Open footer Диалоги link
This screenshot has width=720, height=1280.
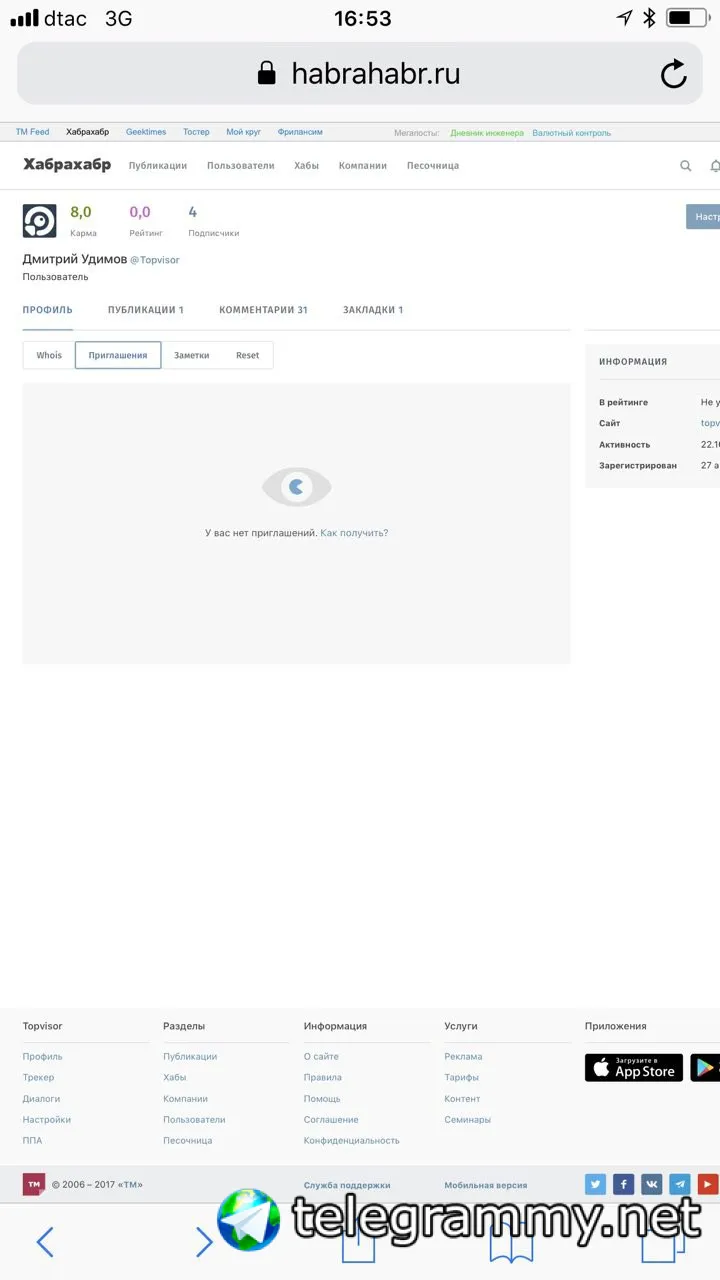click(x=41, y=1099)
